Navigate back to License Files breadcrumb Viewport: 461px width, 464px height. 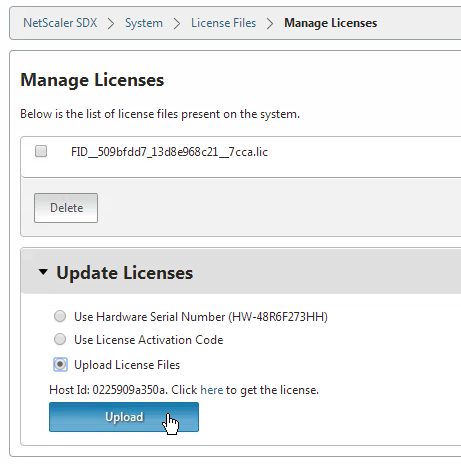coord(223,23)
